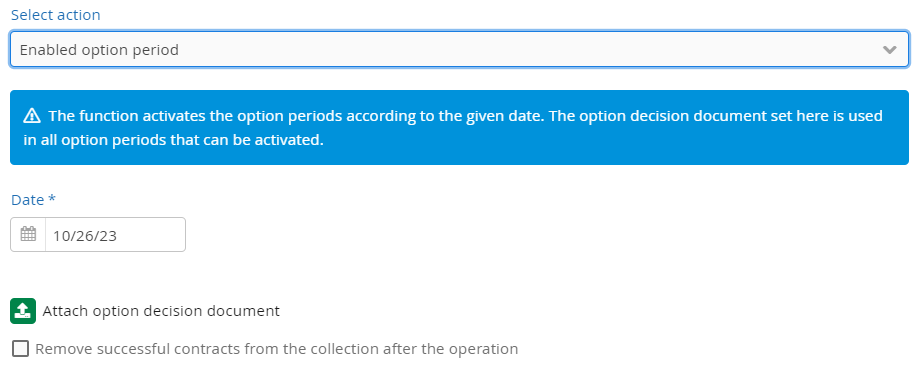This screenshot has height=366, width=915.
Task: Click the green upload document icon
Action: 23,311
